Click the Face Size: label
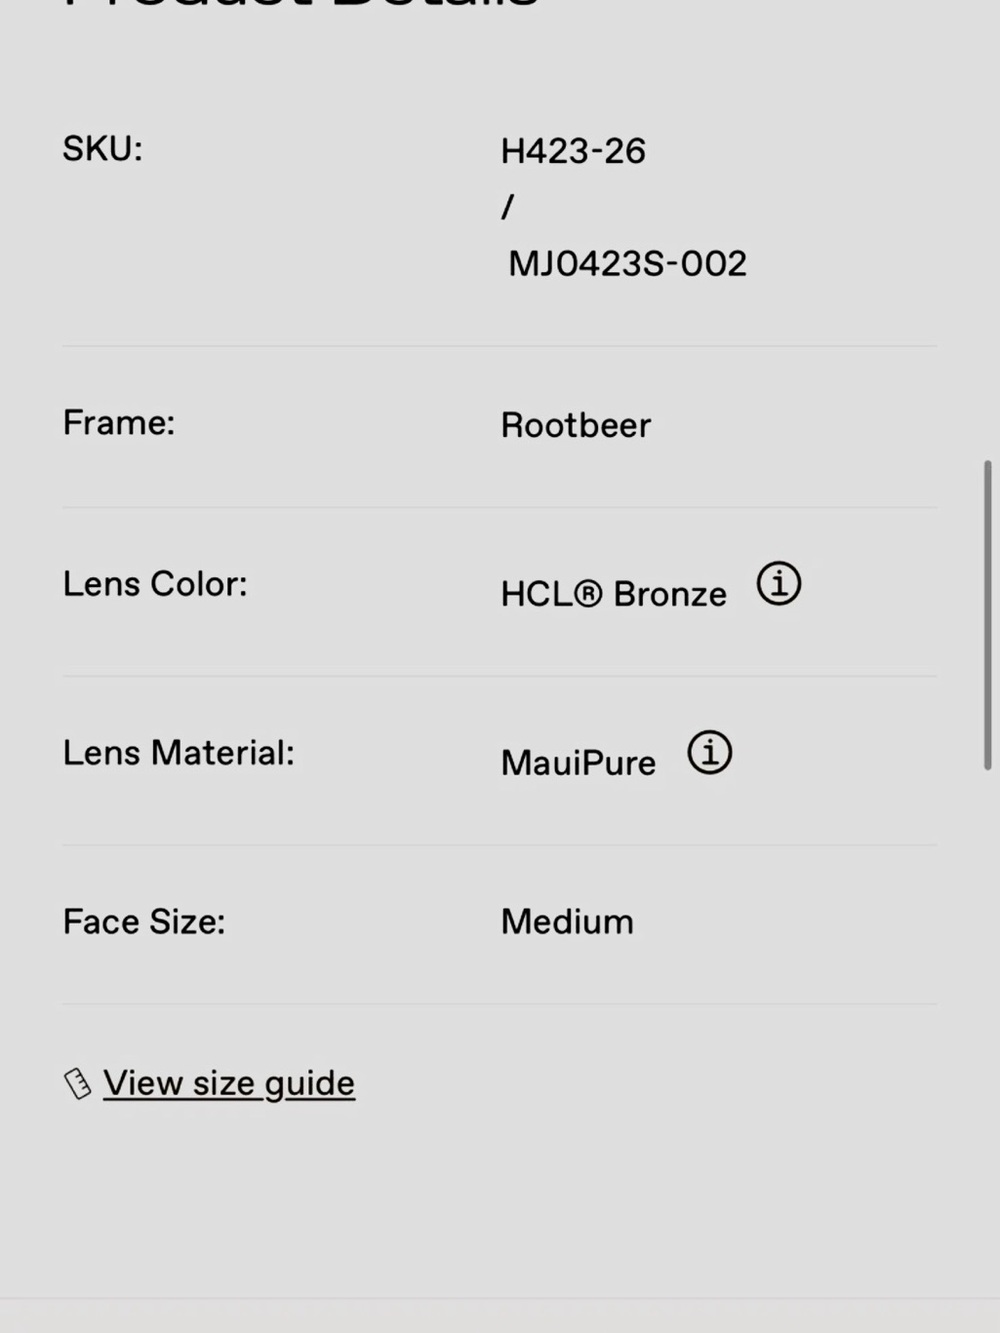This screenshot has width=1000, height=1333. point(144,922)
